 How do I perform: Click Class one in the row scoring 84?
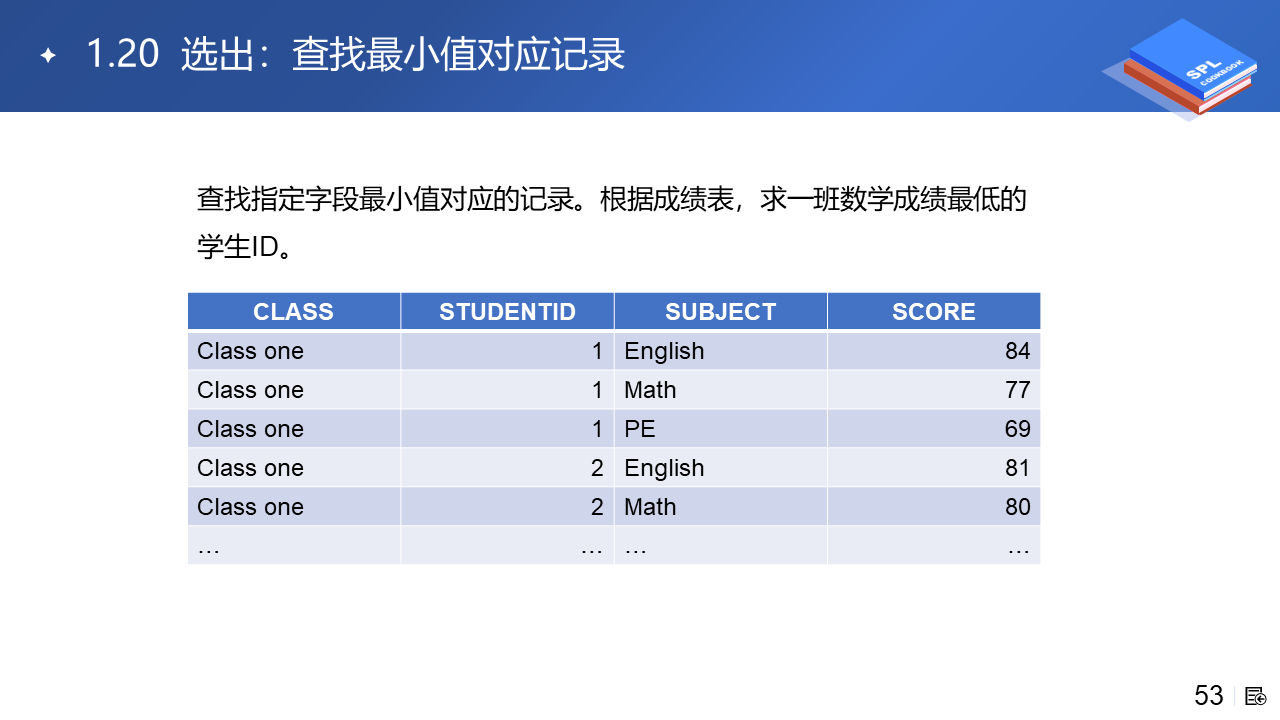294,351
